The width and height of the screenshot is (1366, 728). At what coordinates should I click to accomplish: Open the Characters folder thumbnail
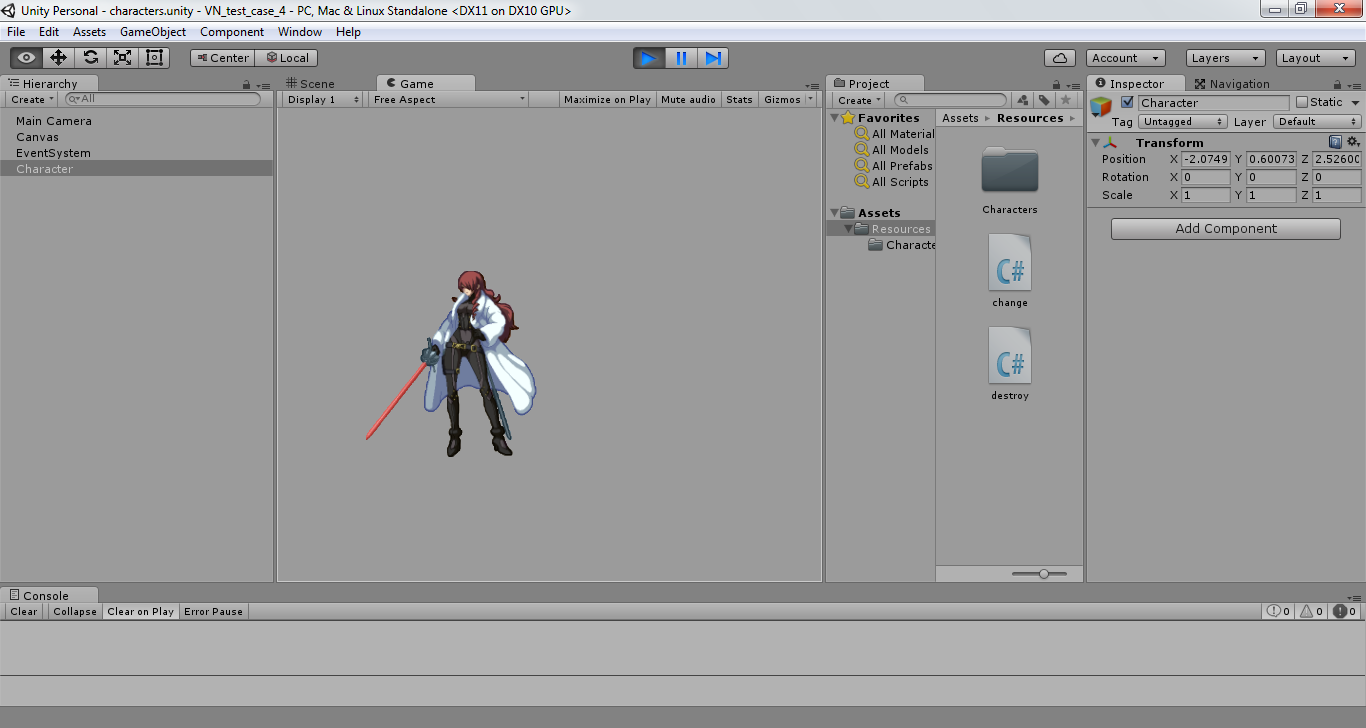pos(1010,170)
